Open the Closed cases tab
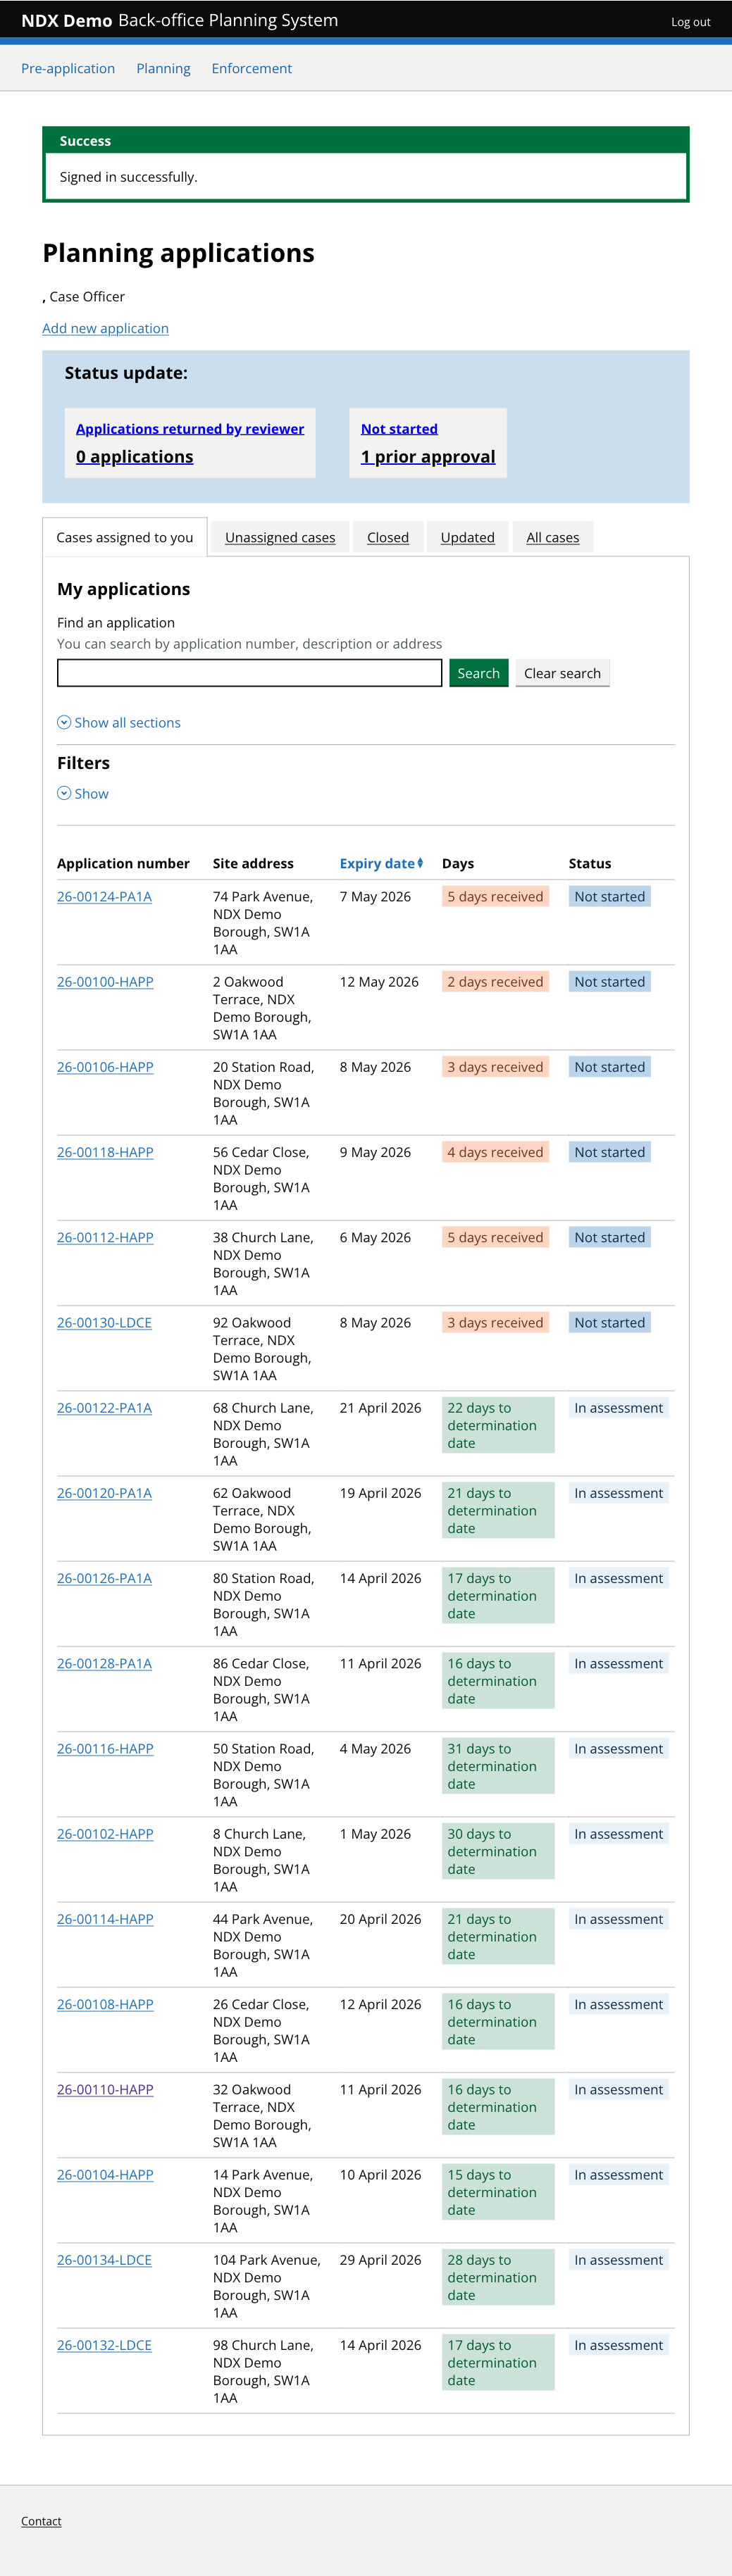 [388, 537]
